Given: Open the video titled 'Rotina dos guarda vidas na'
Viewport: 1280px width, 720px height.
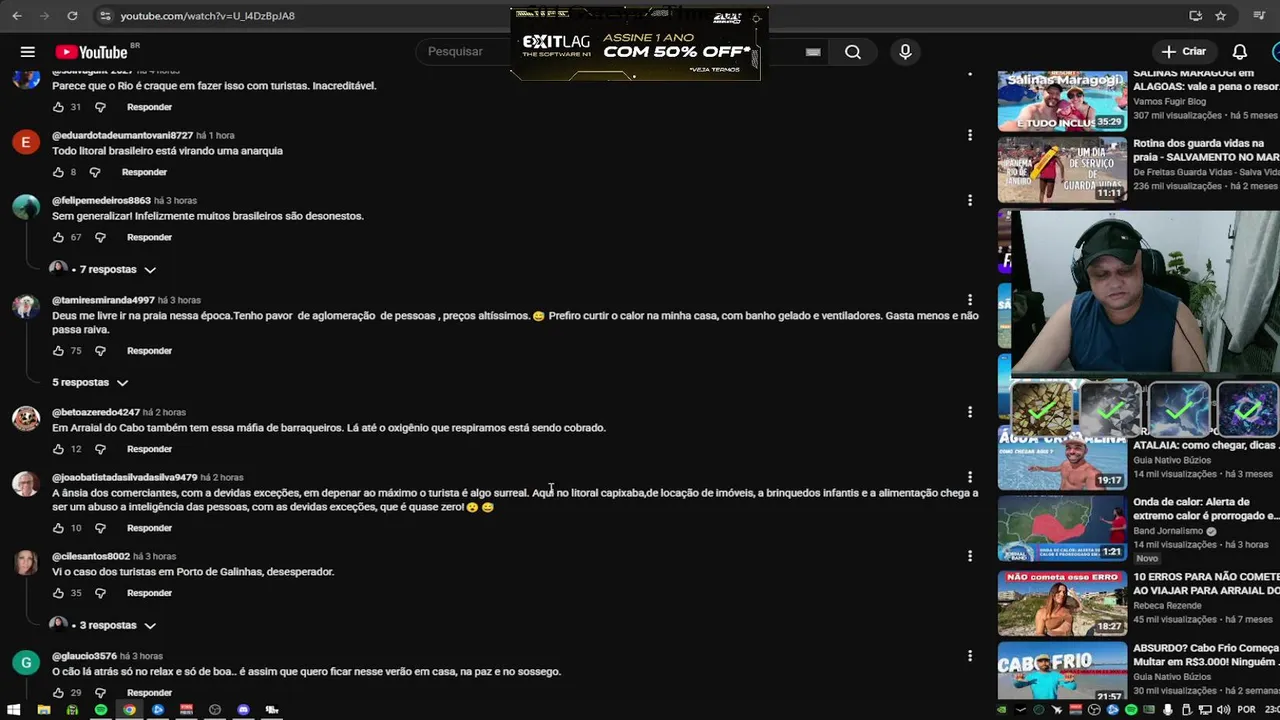Looking at the screenshot, I should 1206,150.
